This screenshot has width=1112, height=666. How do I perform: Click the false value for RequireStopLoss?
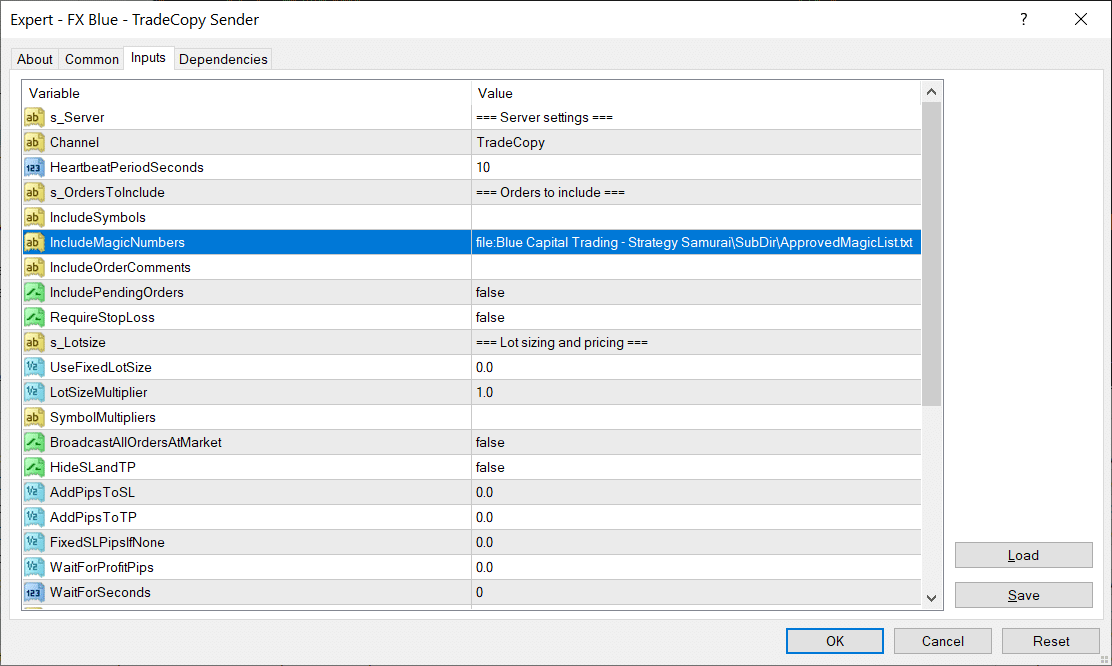(x=490, y=317)
